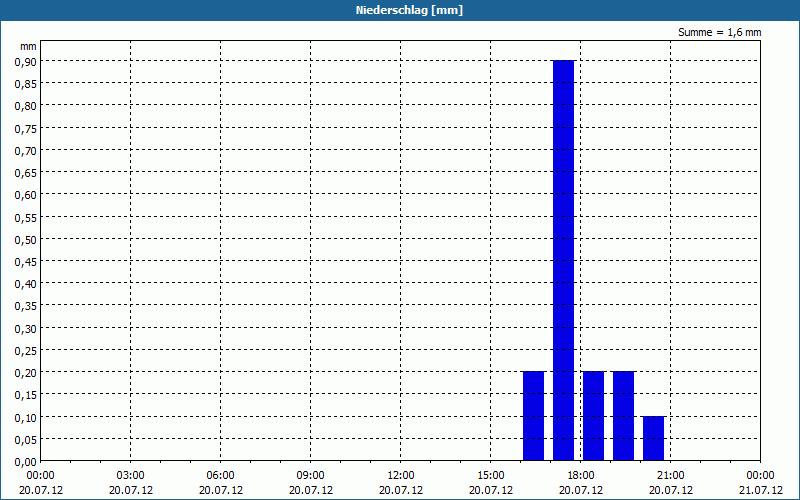Click the "21.07.12" date label at axis end
Viewport: 800px width, 500px height.
[760, 491]
